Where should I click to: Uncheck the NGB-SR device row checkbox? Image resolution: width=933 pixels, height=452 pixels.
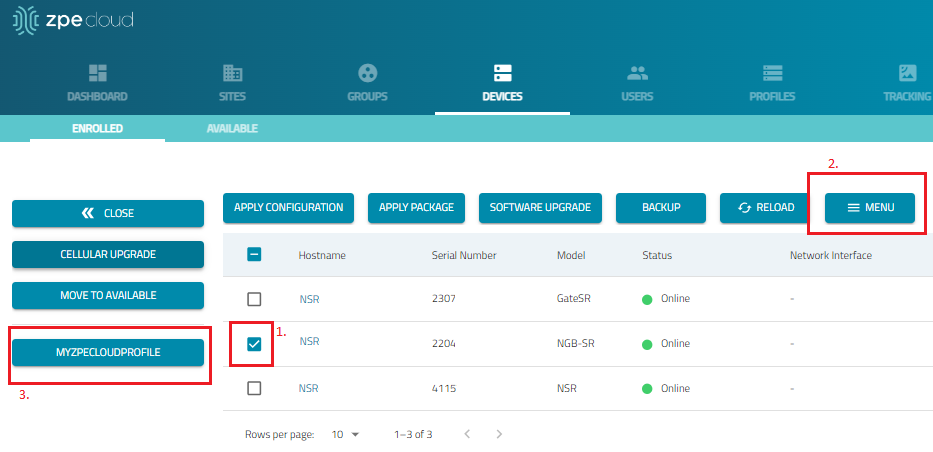pos(254,344)
